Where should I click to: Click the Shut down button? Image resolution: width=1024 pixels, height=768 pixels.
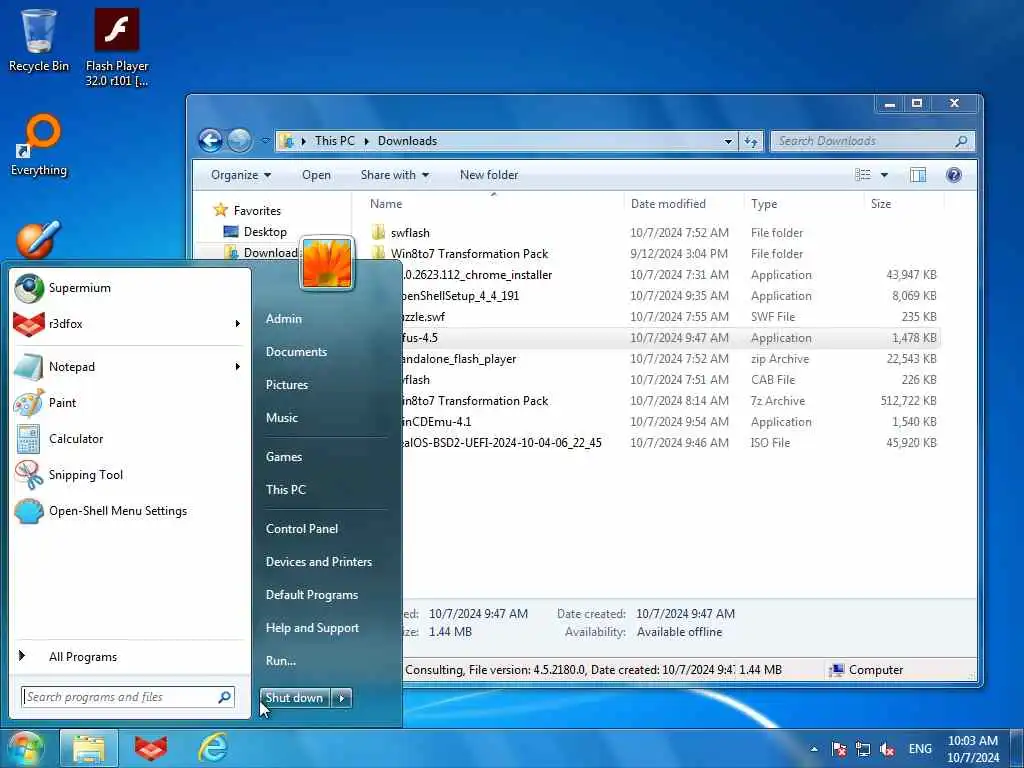pyautogui.click(x=295, y=698)
